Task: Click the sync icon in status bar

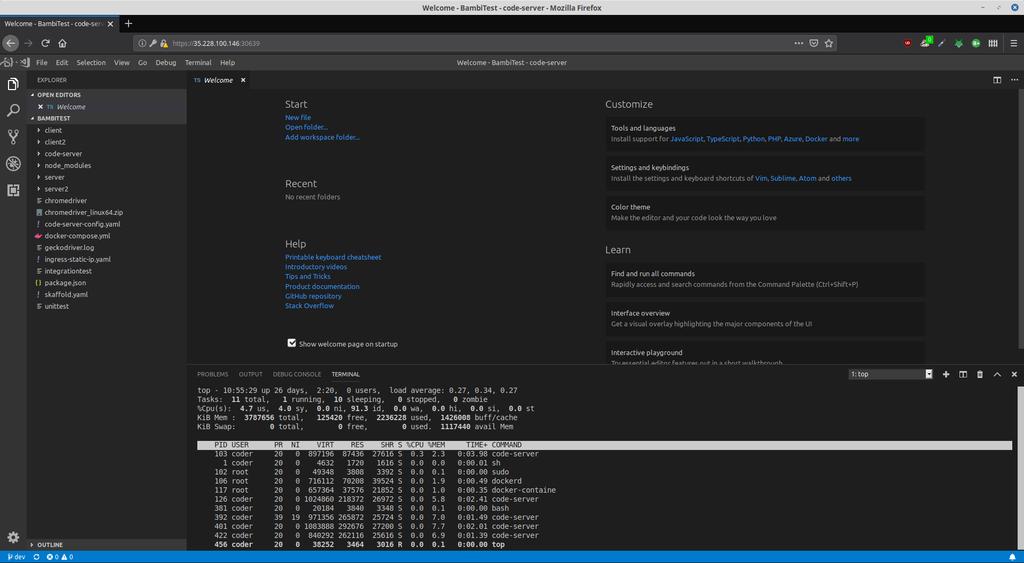Action: click(x=37, y=557)
